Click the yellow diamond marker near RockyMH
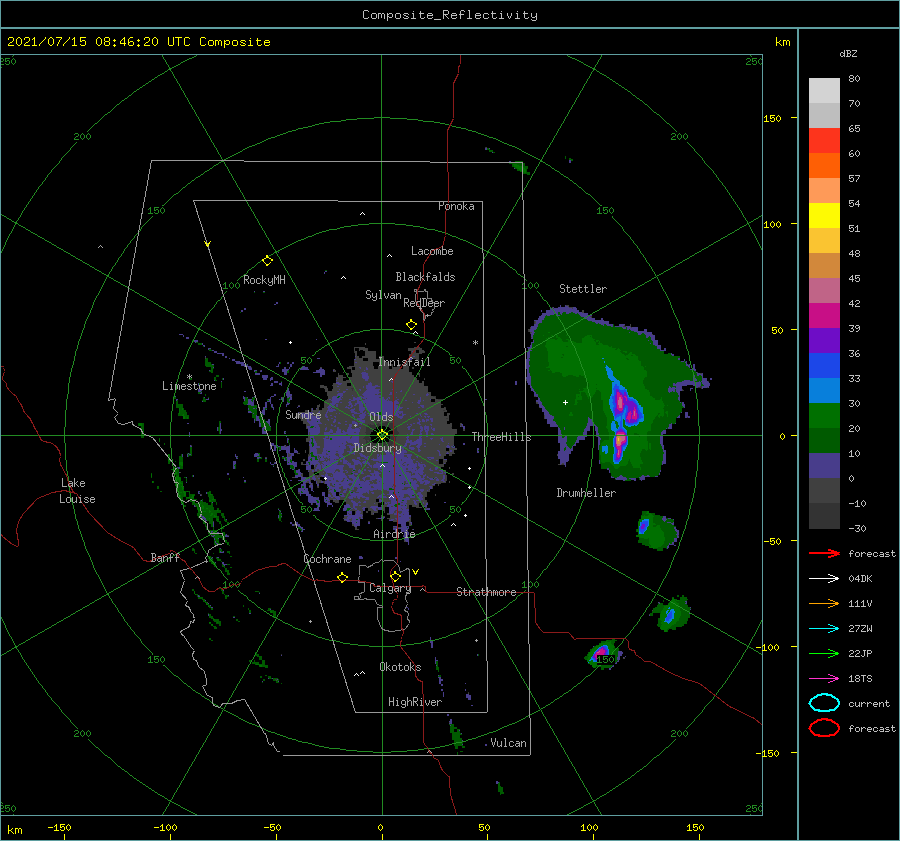This screenshot has height=841, width=900. click(267, 261)
